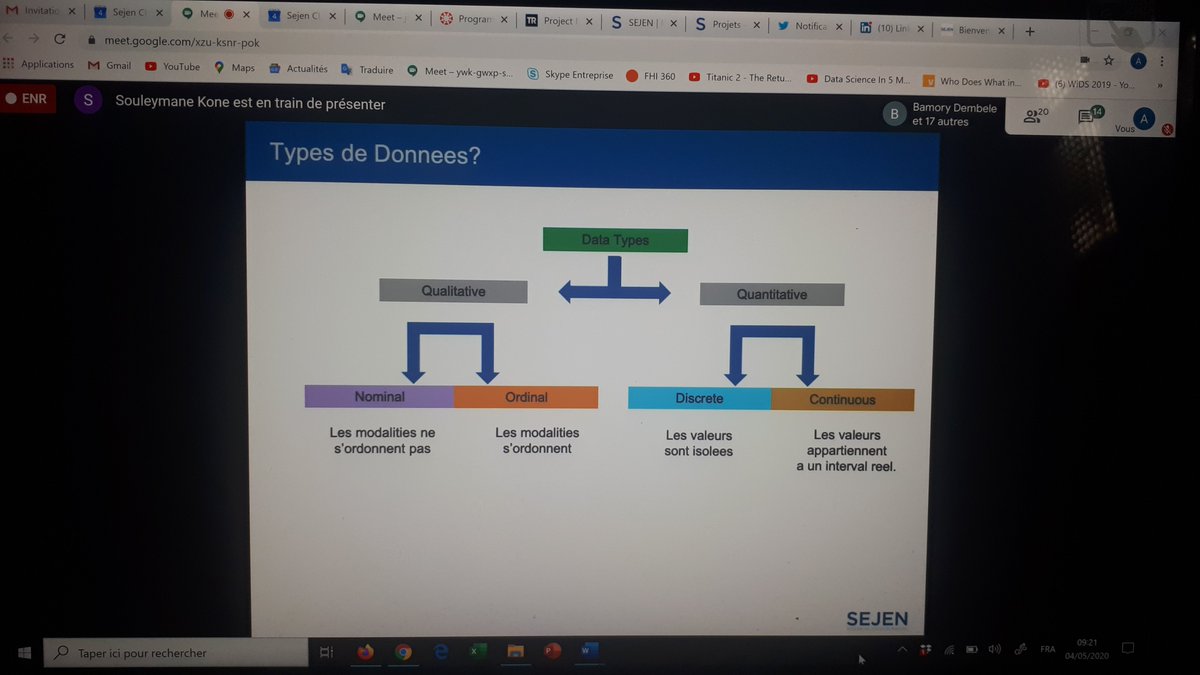Switch to the Bienven browser tab
The image size is (1200, 675).
972,30
